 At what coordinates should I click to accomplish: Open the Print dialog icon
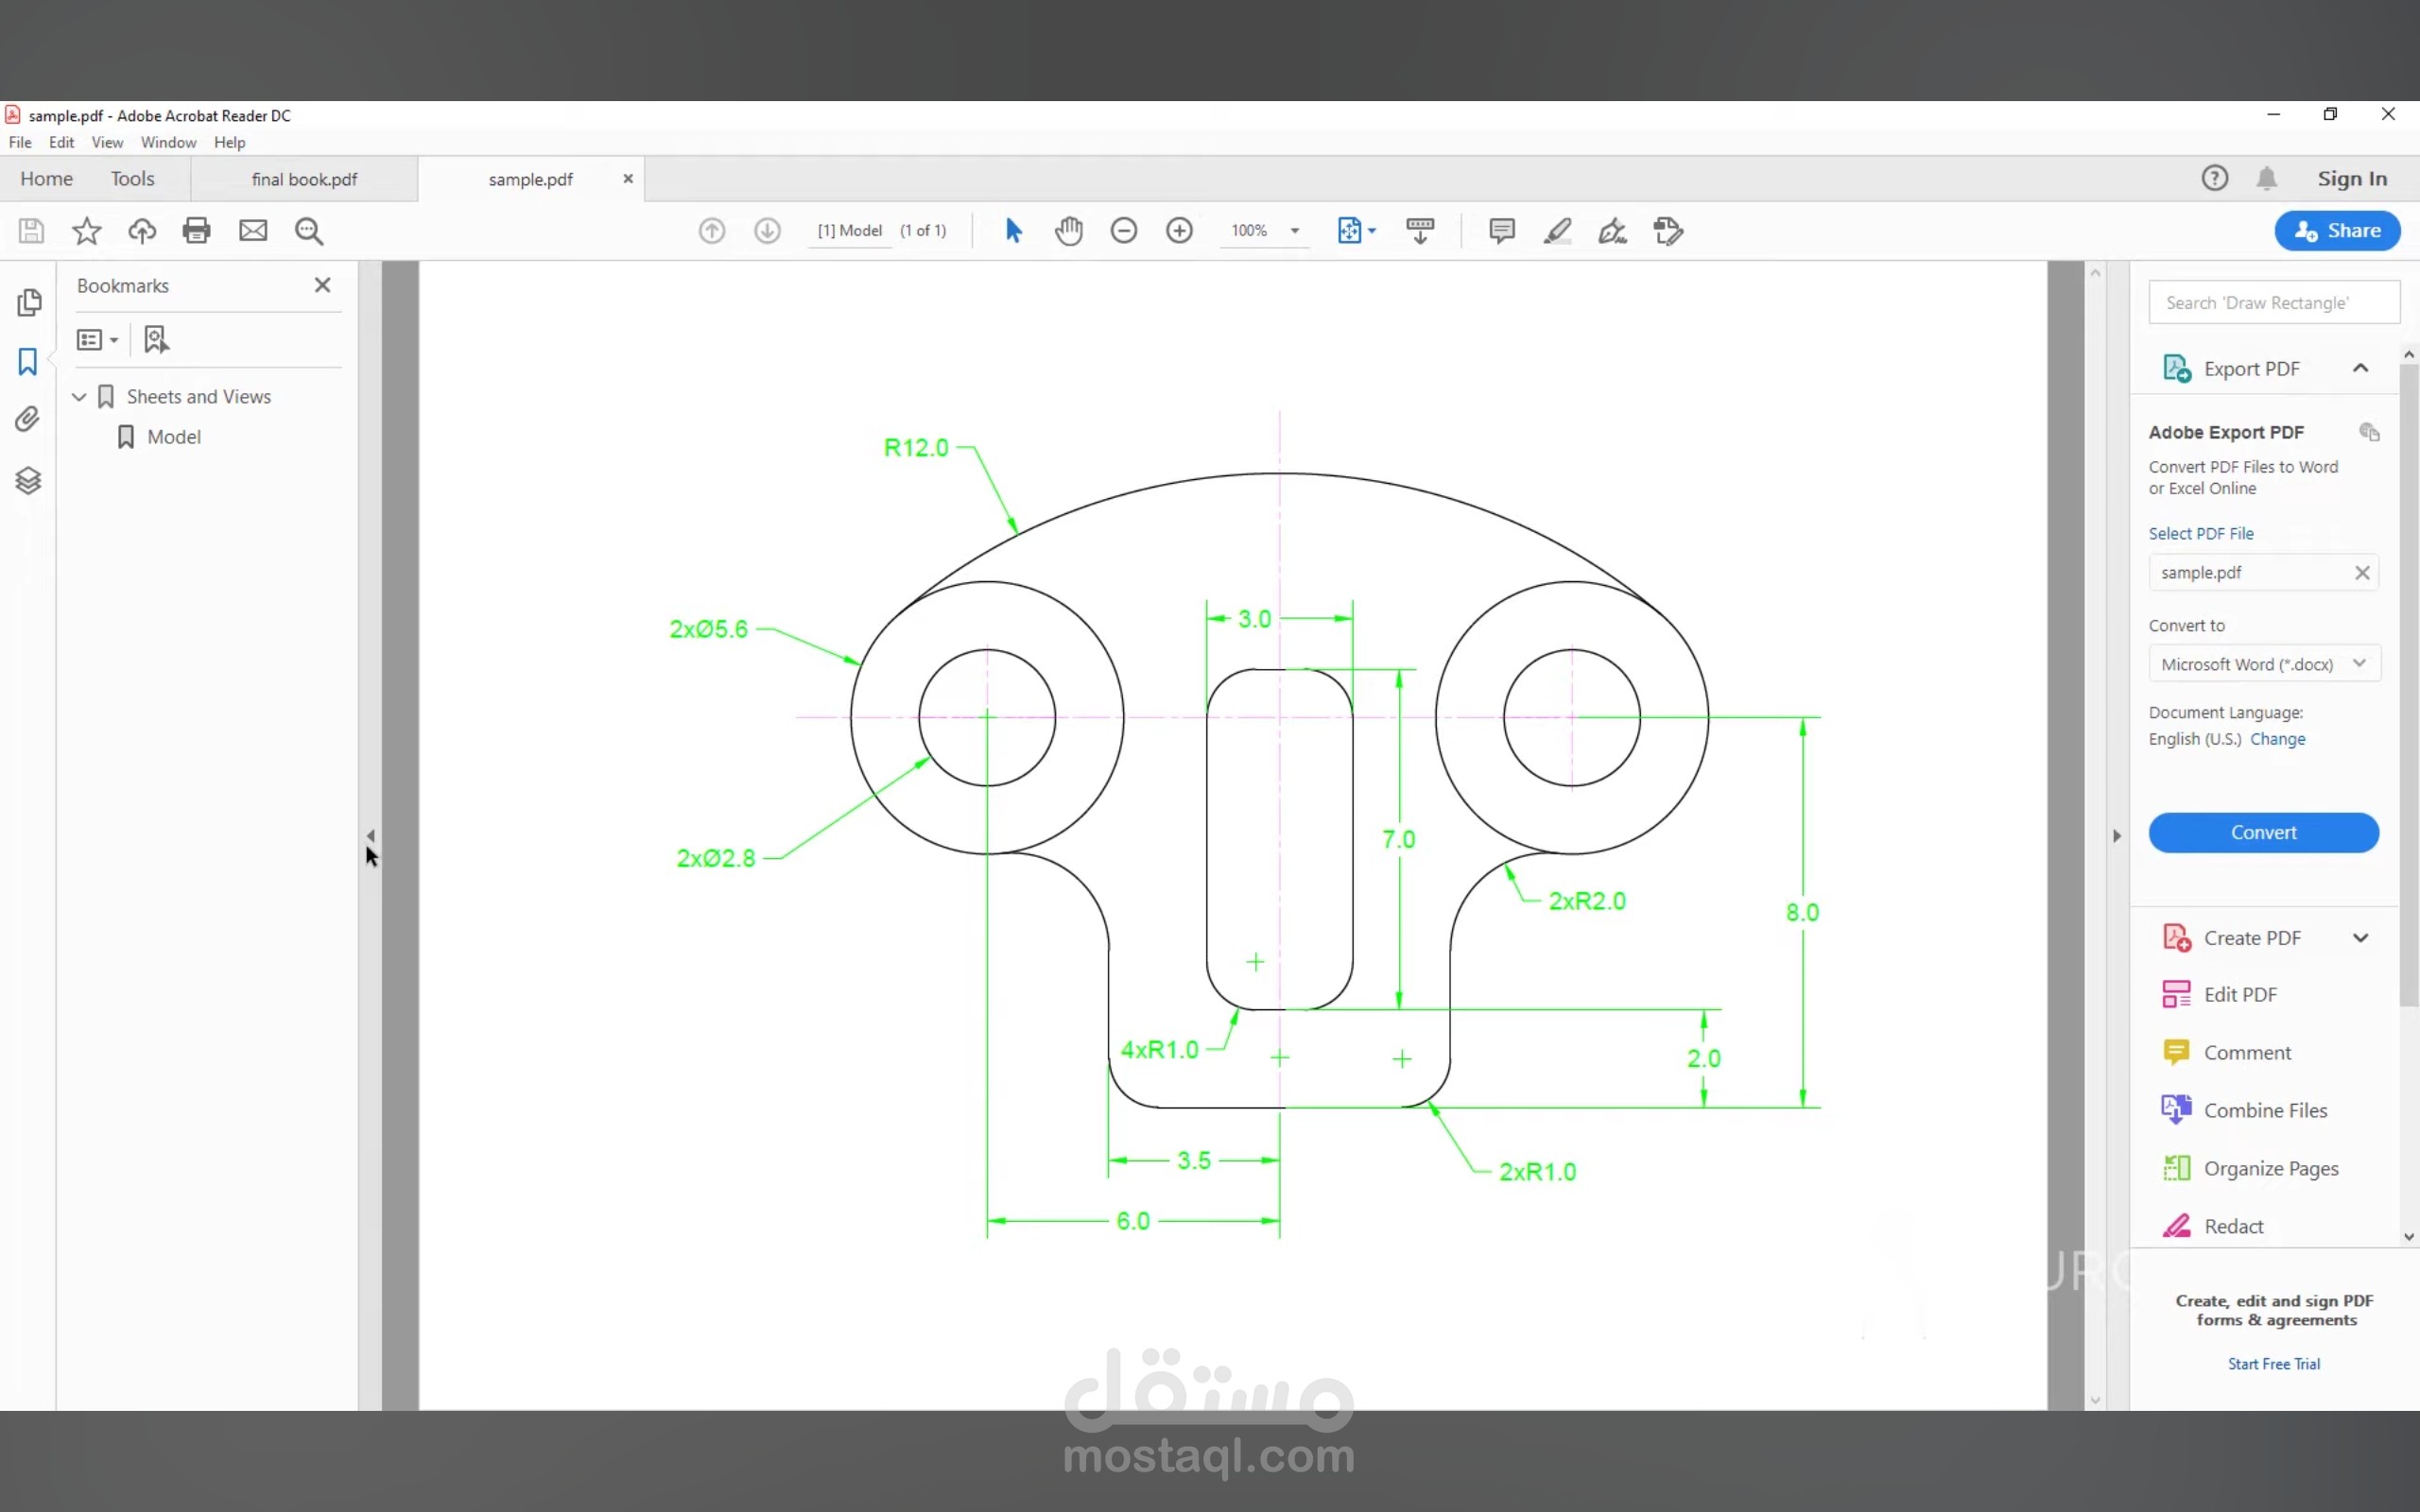(197, 231)
